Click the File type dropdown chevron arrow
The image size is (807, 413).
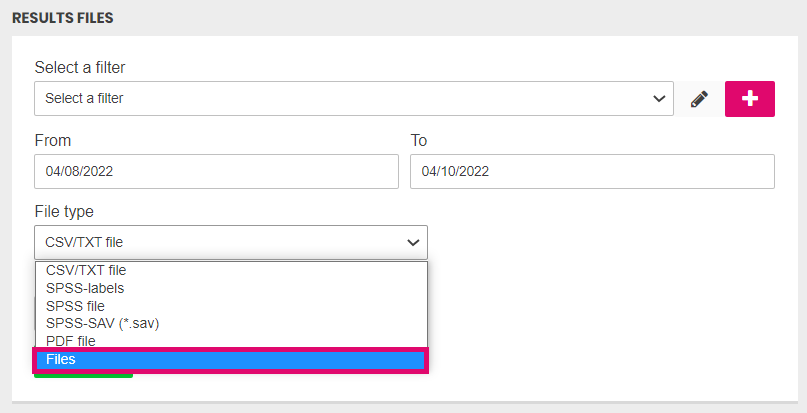[413, 243]
